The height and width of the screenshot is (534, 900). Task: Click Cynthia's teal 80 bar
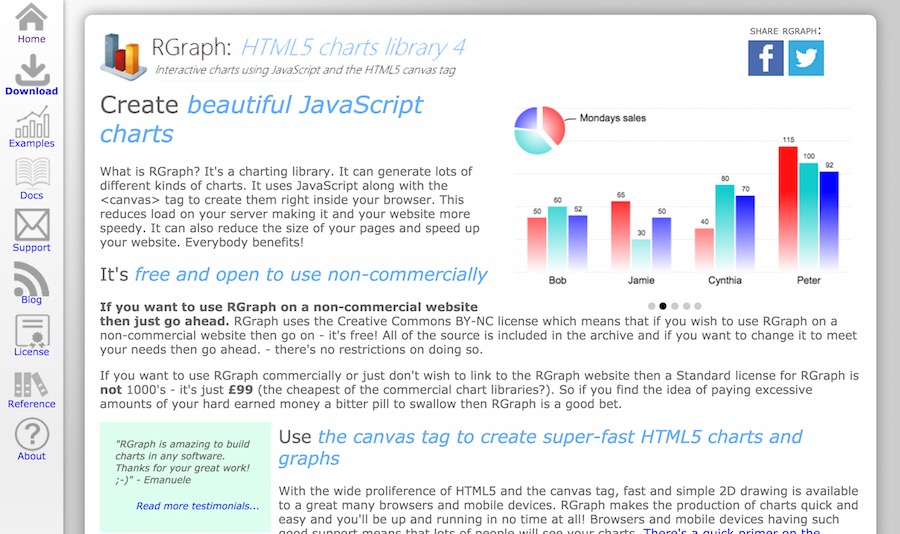(x=725, y=227)
